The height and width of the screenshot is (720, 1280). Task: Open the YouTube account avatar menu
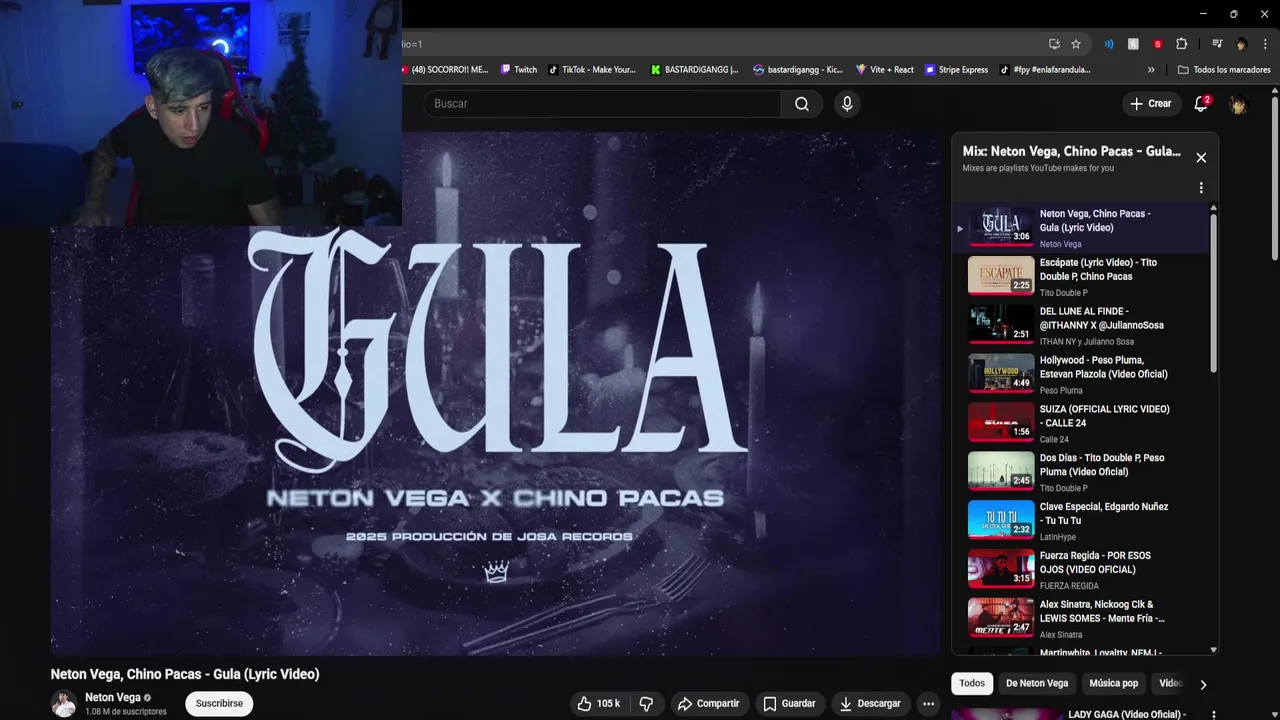[1238, 104]
